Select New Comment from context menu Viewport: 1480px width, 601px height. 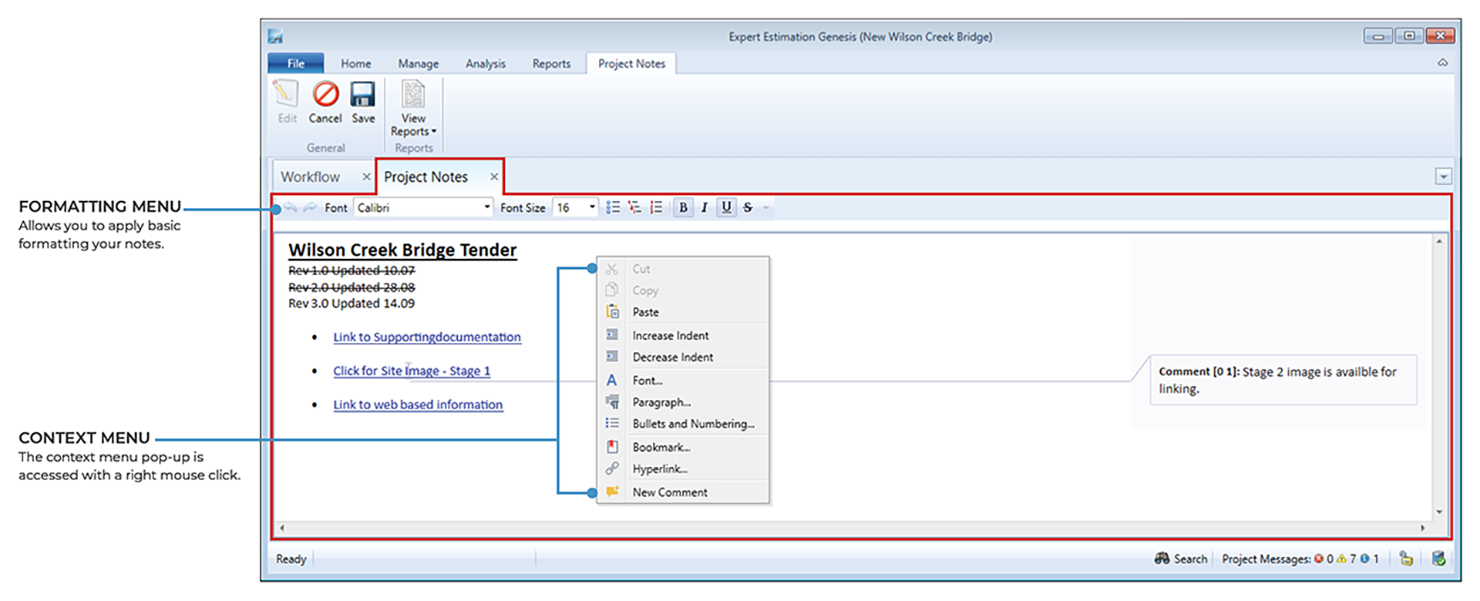coord(669,492)
